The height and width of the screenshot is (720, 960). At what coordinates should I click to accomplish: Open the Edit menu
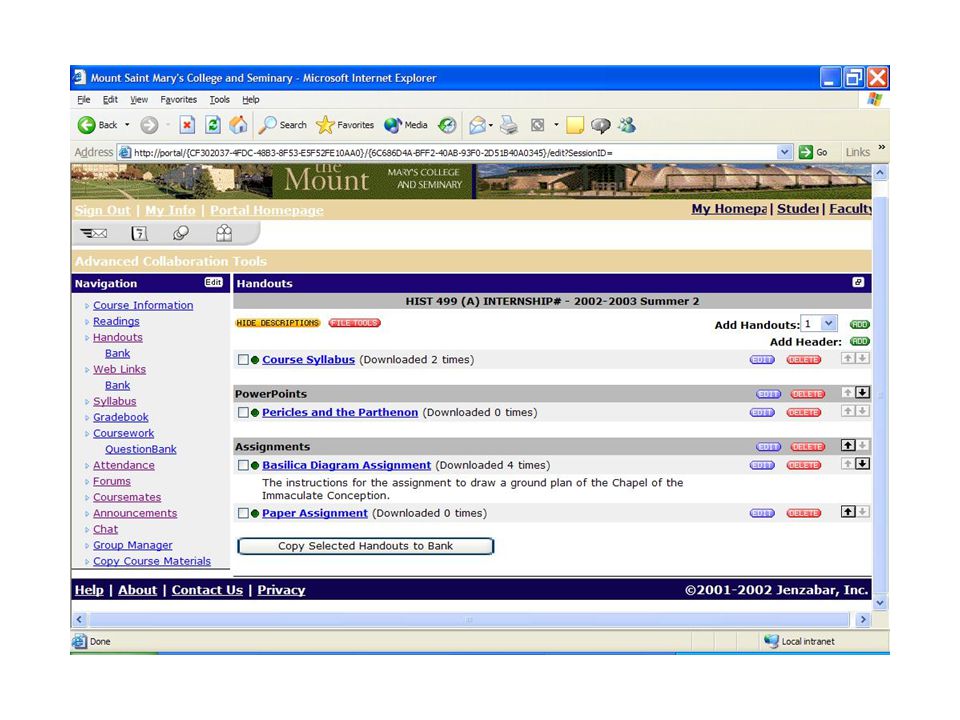[x=110, y=99]
